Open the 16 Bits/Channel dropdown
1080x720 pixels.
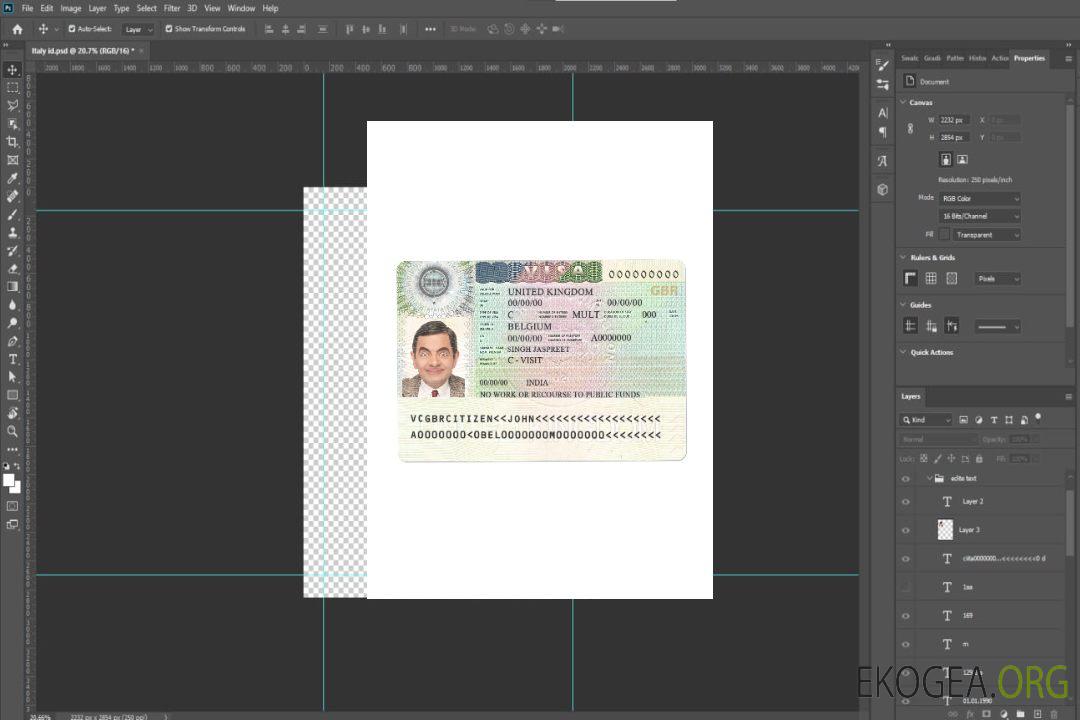click(x=979, y=216)
